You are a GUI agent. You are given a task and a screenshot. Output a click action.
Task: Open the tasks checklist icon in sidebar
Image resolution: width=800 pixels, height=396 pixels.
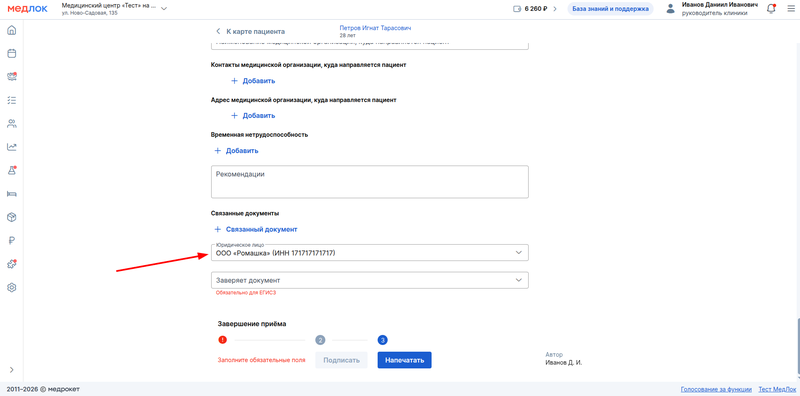point(12,100)
